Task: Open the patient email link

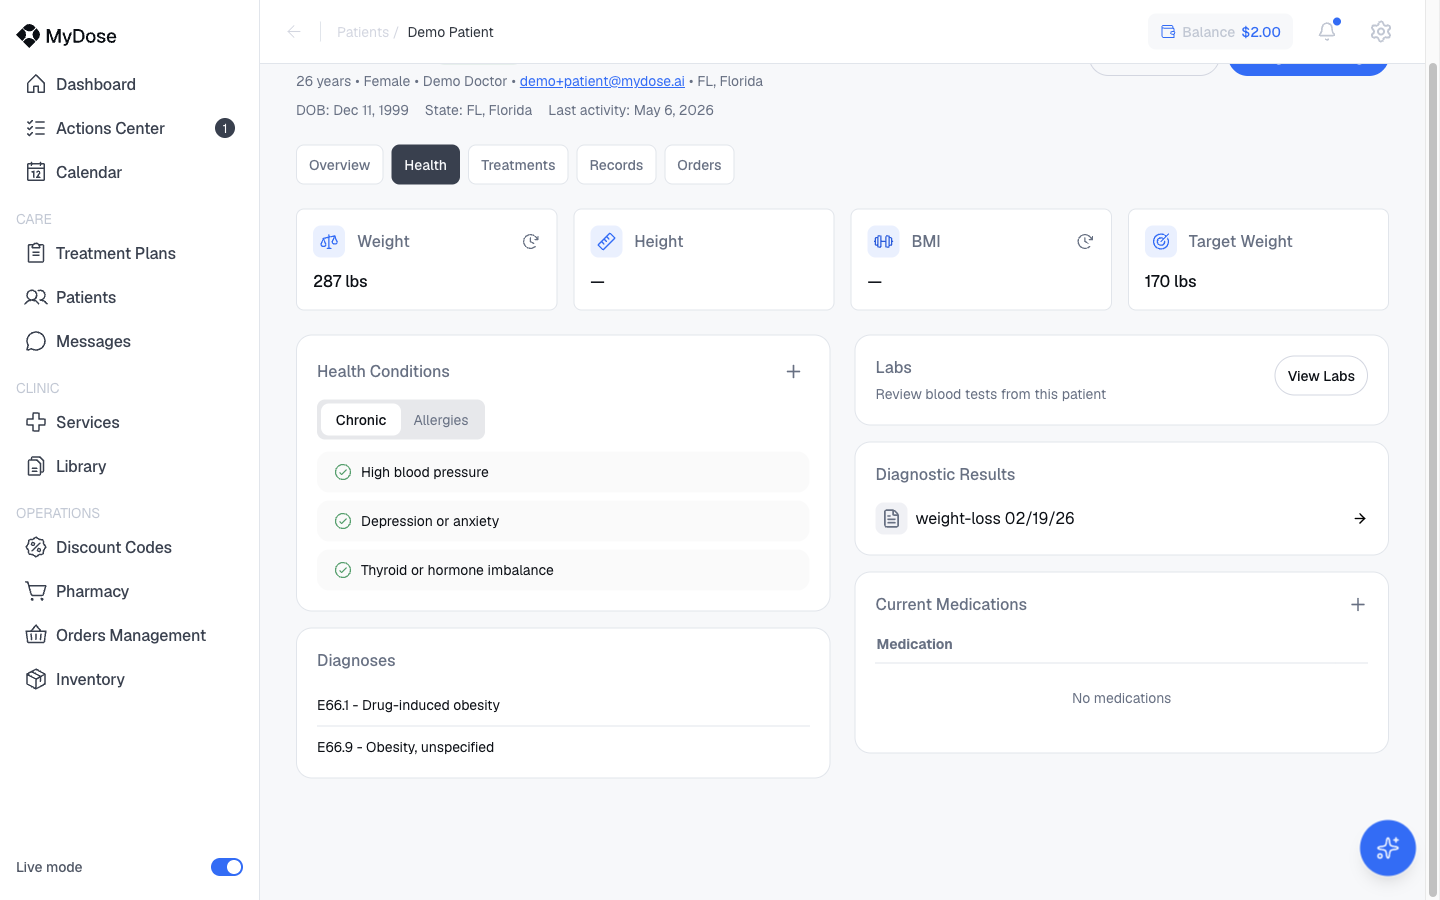Action: tap(602, 81)
